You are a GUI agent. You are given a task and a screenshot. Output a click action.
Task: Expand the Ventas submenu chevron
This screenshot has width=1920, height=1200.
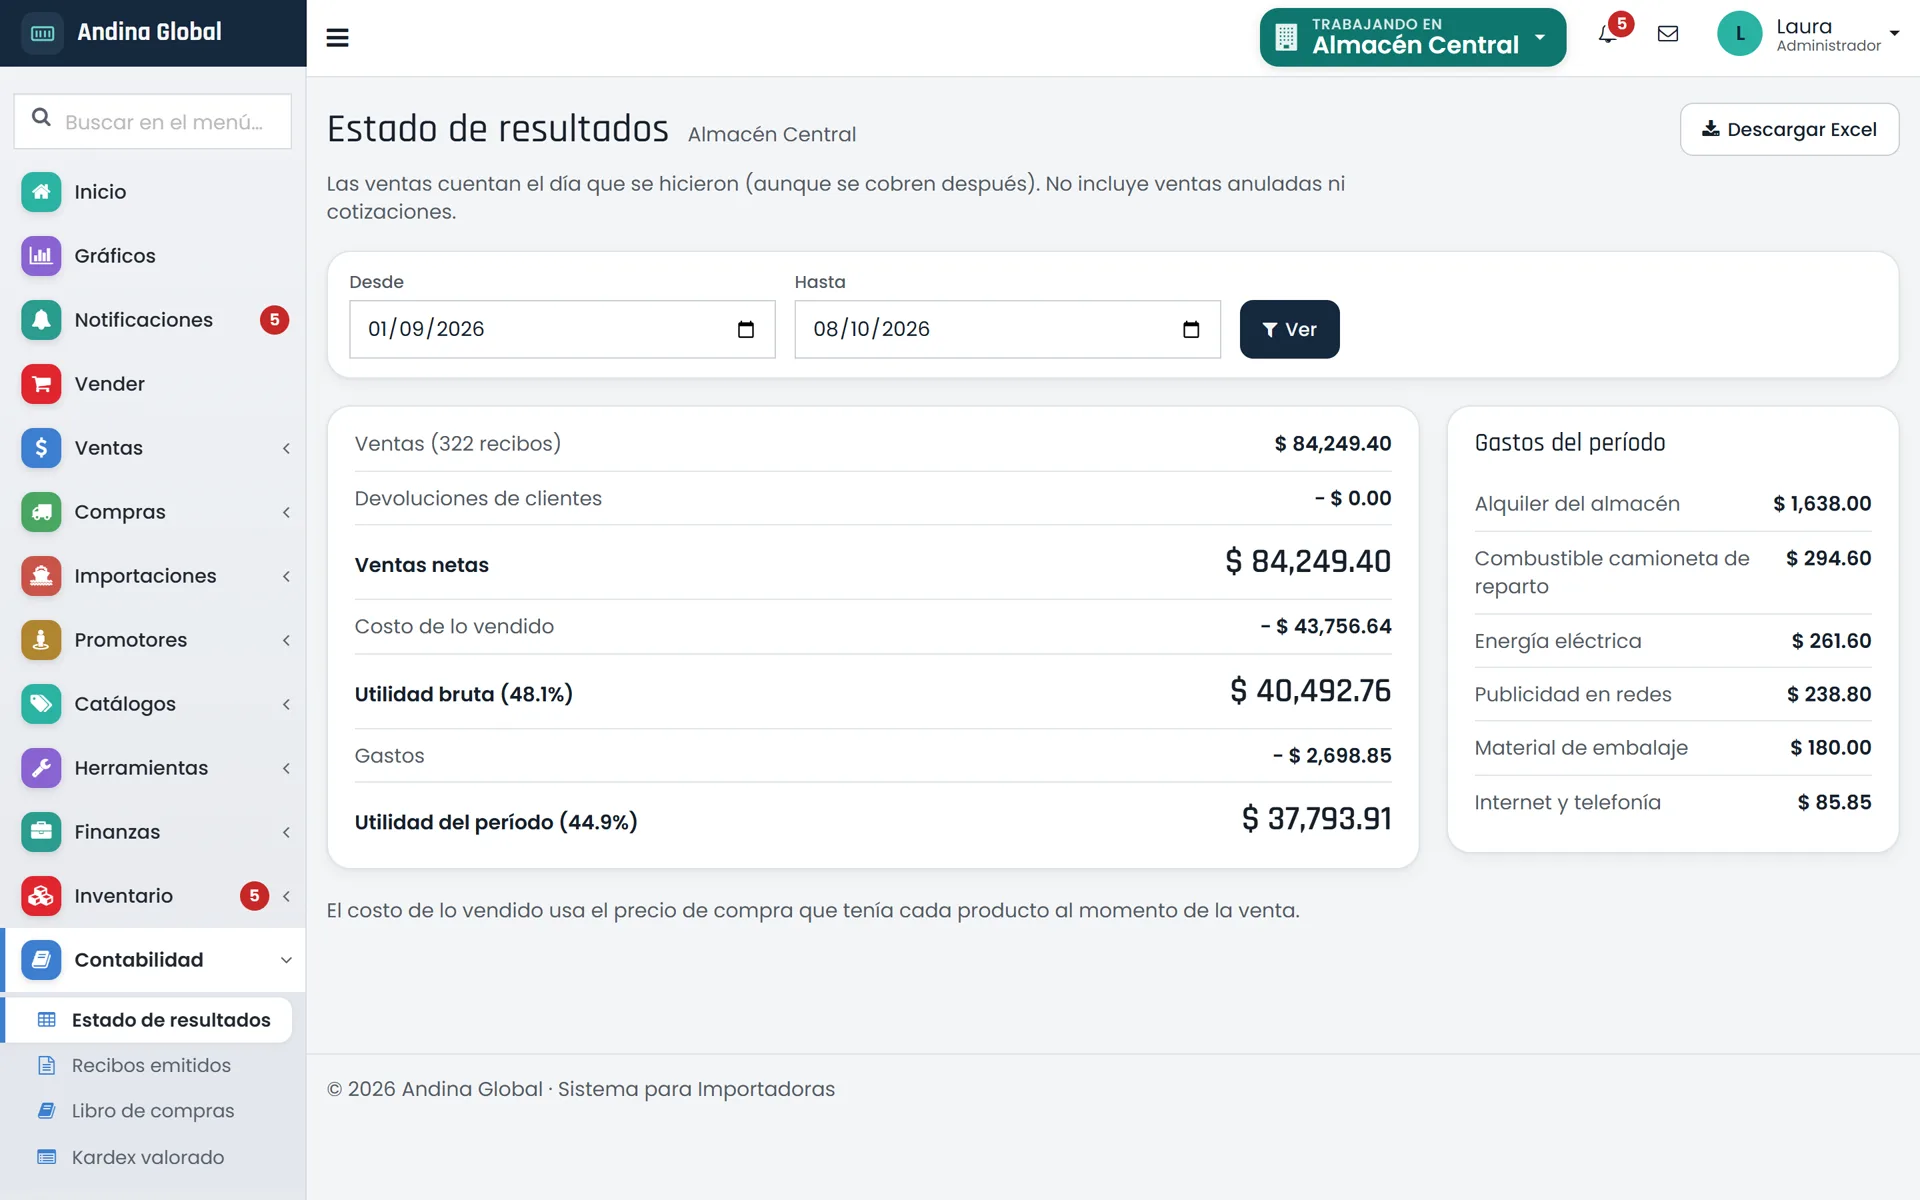pos(286,448)
